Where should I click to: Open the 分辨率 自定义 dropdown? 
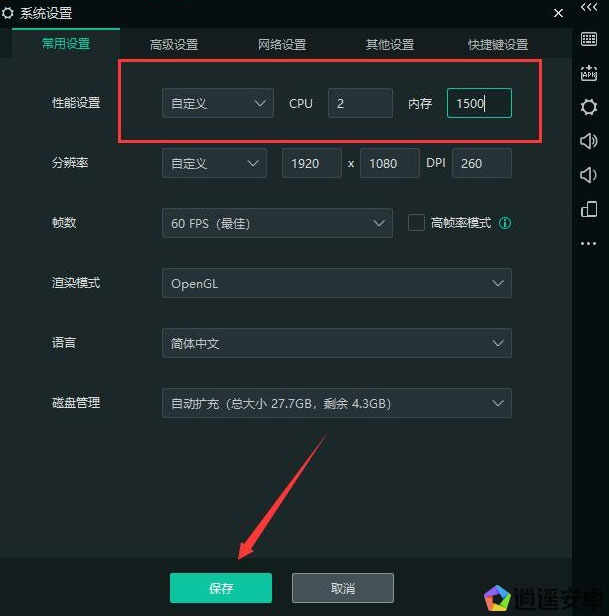pyautogui.click(x=215, y=163)
